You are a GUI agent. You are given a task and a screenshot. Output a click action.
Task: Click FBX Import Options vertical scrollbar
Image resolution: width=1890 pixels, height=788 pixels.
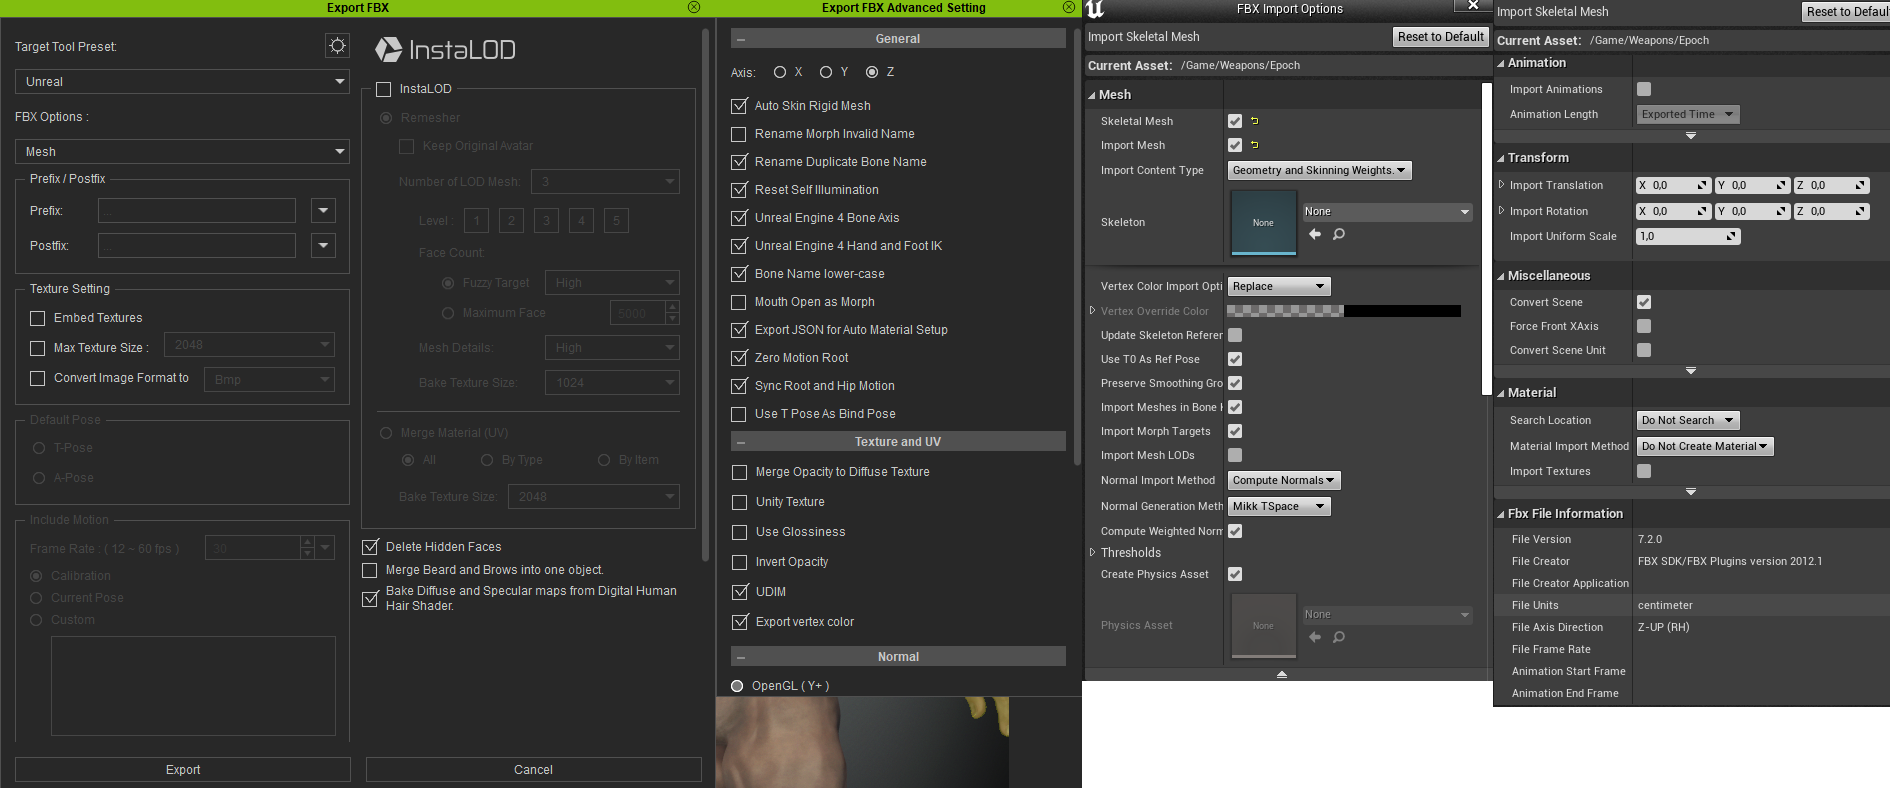(x=1486, y=238)
